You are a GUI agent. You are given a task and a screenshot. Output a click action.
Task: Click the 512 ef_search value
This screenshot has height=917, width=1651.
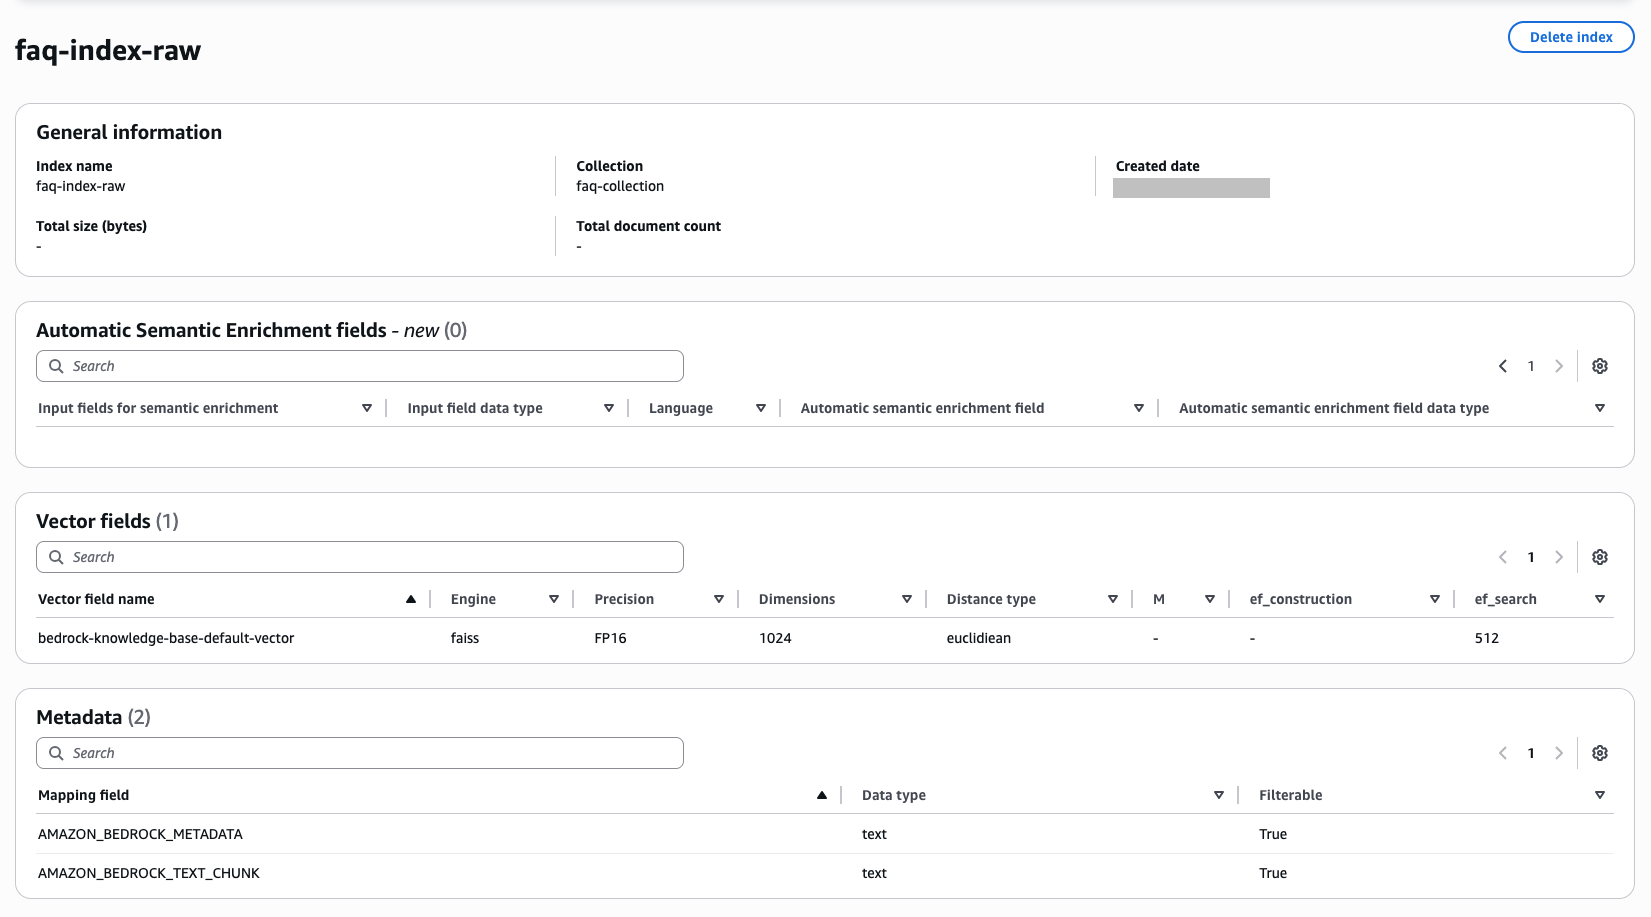click(1487, 638)
